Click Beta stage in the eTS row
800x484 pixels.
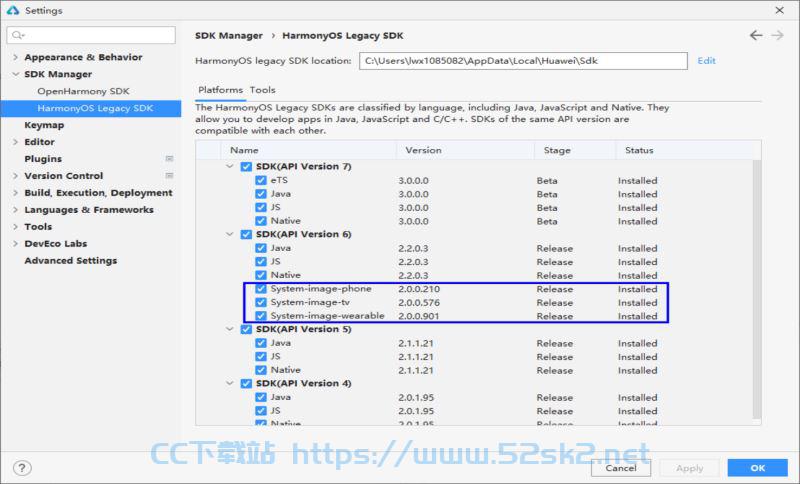[x=547, y=181]
